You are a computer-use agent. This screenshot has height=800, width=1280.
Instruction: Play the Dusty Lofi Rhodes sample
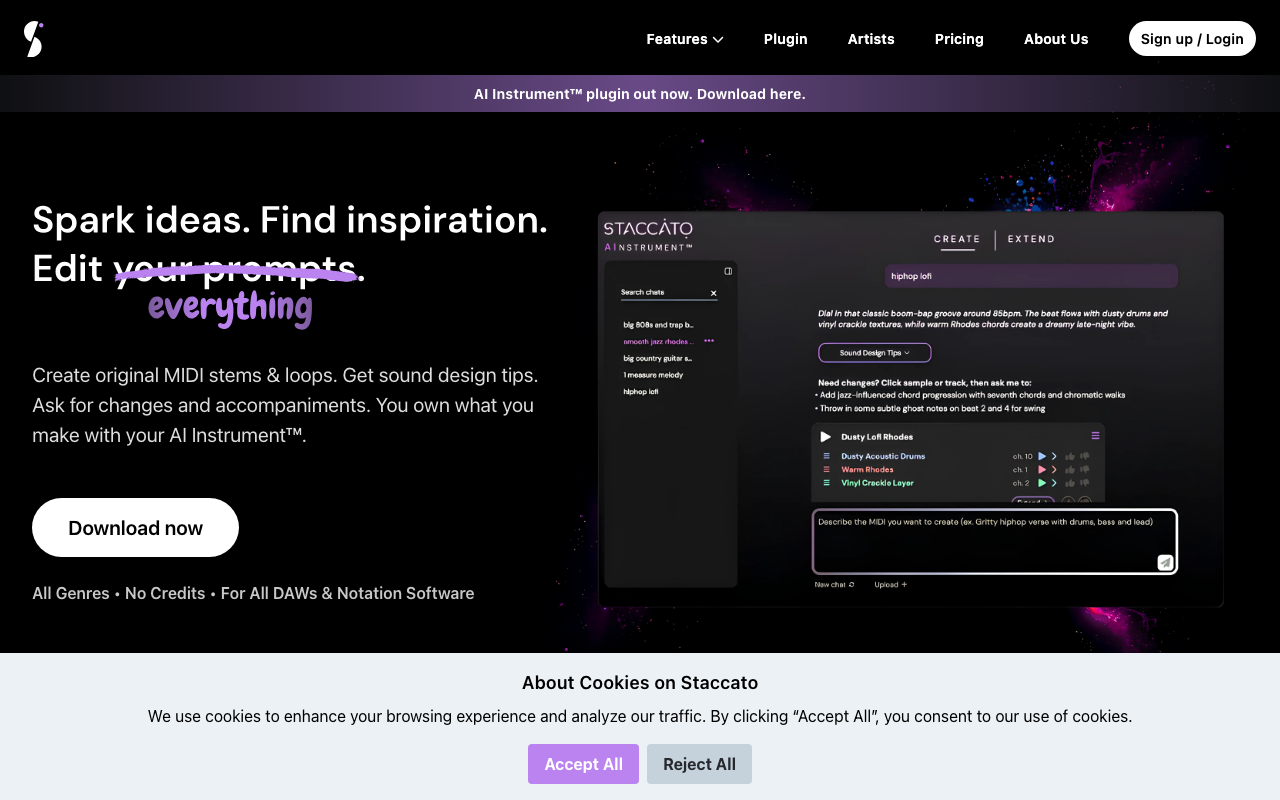point(825,437)
